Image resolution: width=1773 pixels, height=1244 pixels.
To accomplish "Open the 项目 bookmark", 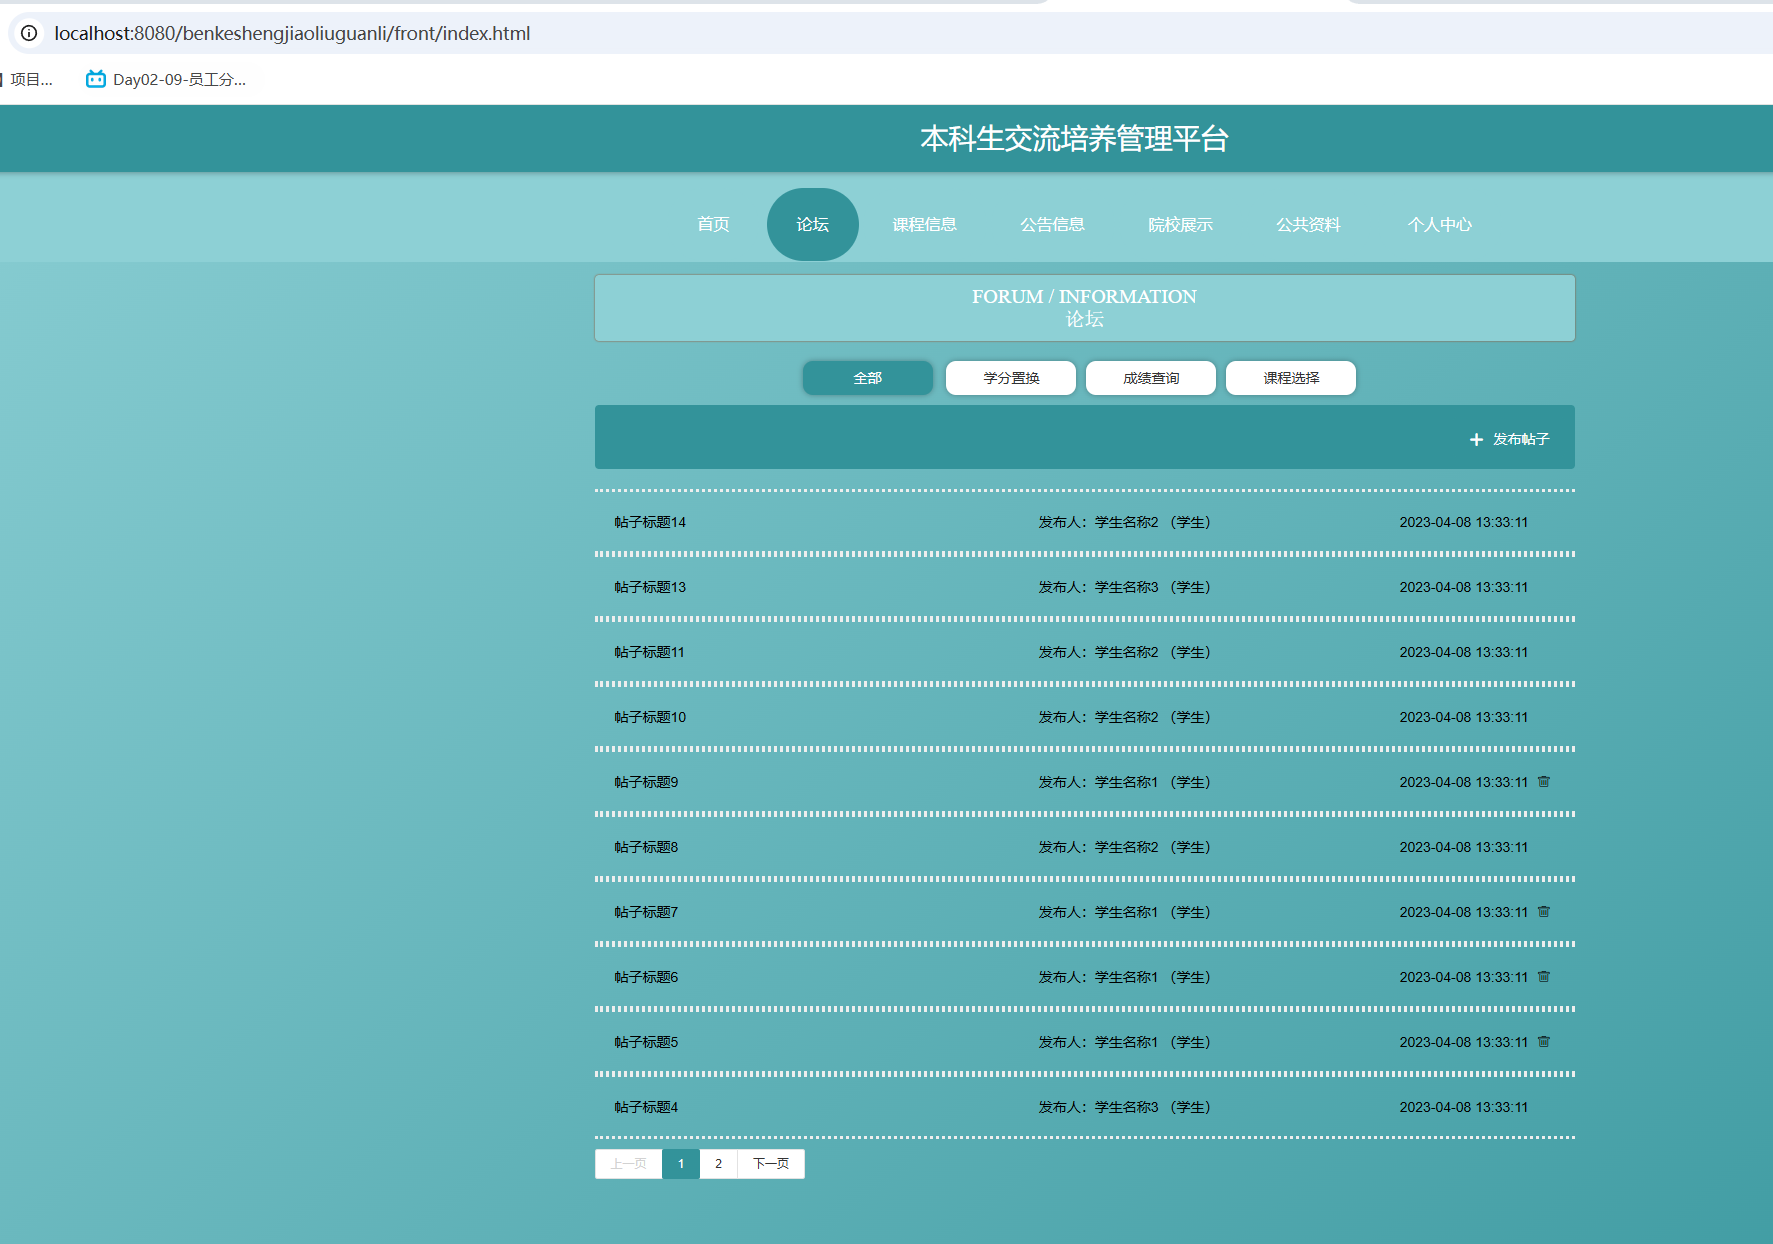I will click(30, 79).
